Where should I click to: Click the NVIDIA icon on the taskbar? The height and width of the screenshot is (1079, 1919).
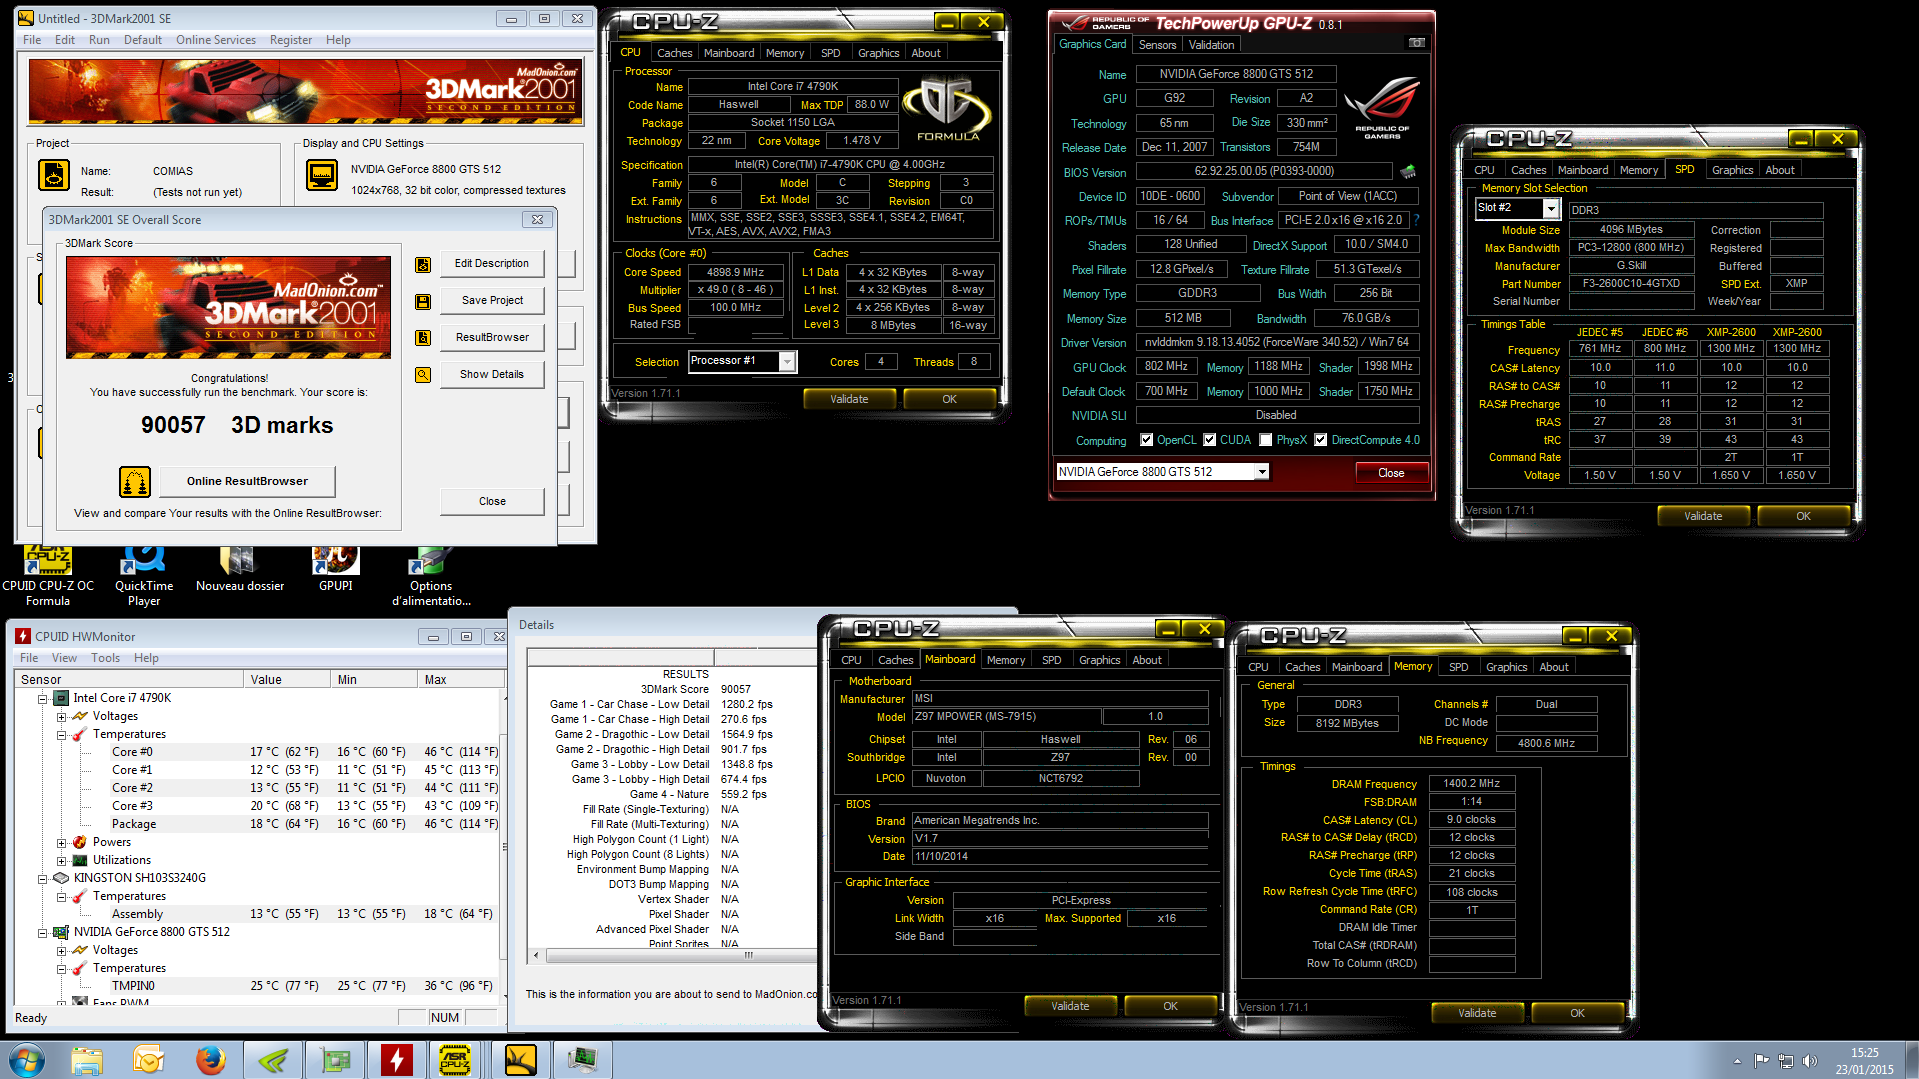click(273, 1060)
